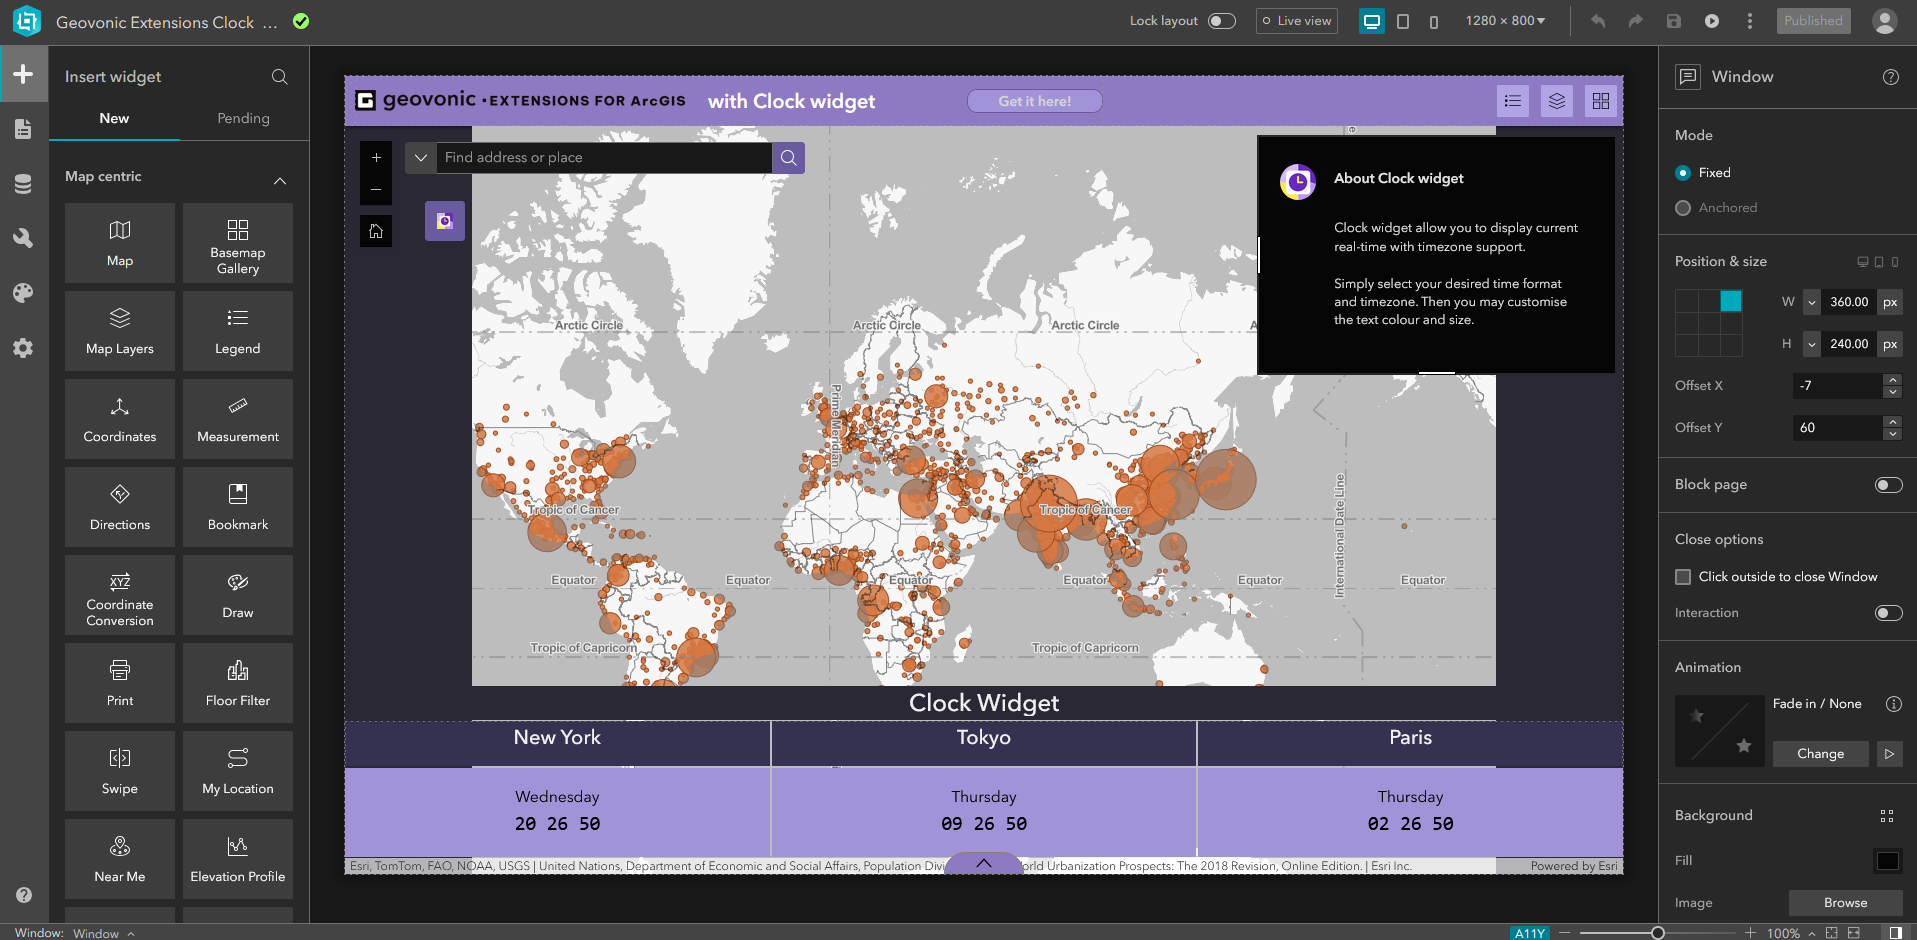Expand the search source dropdown on map
Image resolution: width=1917 pixels, height=940 pixels.
pyautogui.click(x=421, y=158)
